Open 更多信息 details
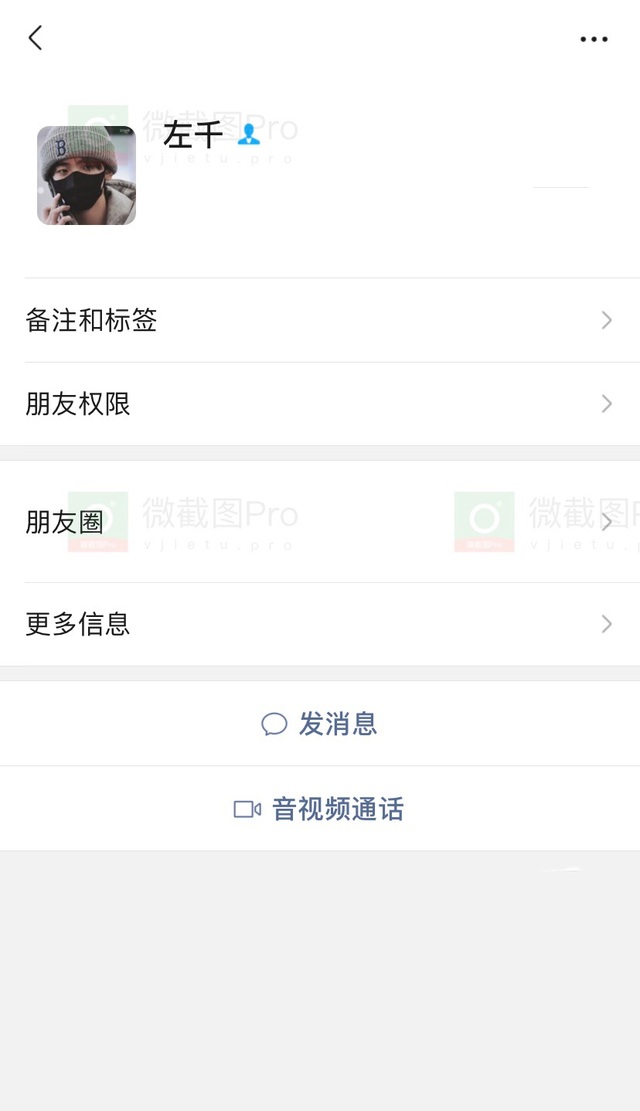The width and height of the screenshot is (640, 1111). [x=320, y=624]
